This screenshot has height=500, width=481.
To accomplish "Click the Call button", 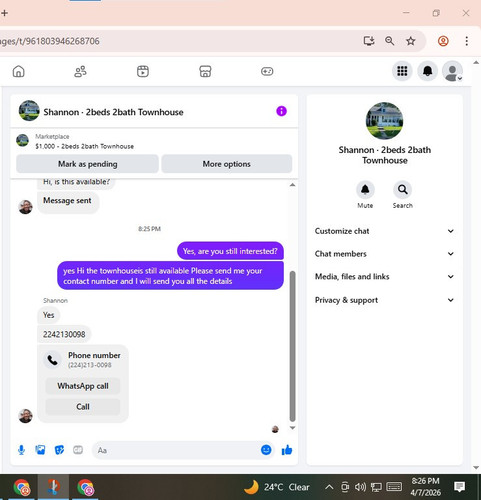I will (83, 407).
